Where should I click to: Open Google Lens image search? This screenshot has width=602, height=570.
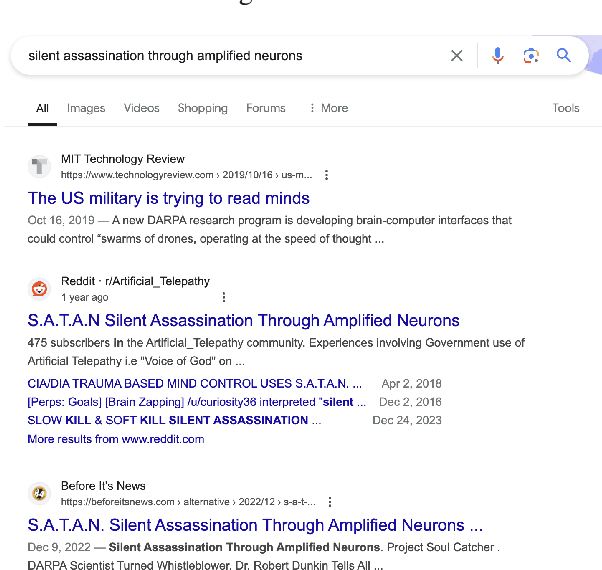pyautogui.click(x=531, y=56)
